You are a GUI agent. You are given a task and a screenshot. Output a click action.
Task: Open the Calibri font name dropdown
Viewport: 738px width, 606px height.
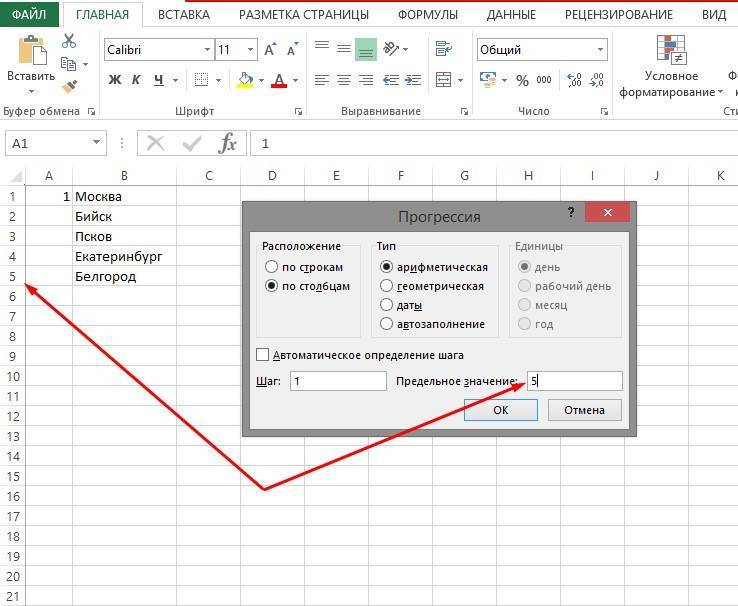pyautogui.click(x=207, y=49)
